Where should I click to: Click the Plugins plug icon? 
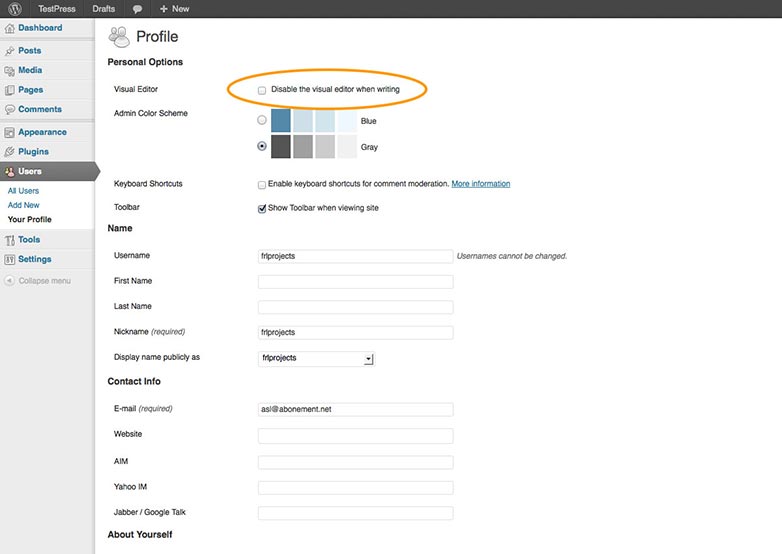(x=9, y=152)
